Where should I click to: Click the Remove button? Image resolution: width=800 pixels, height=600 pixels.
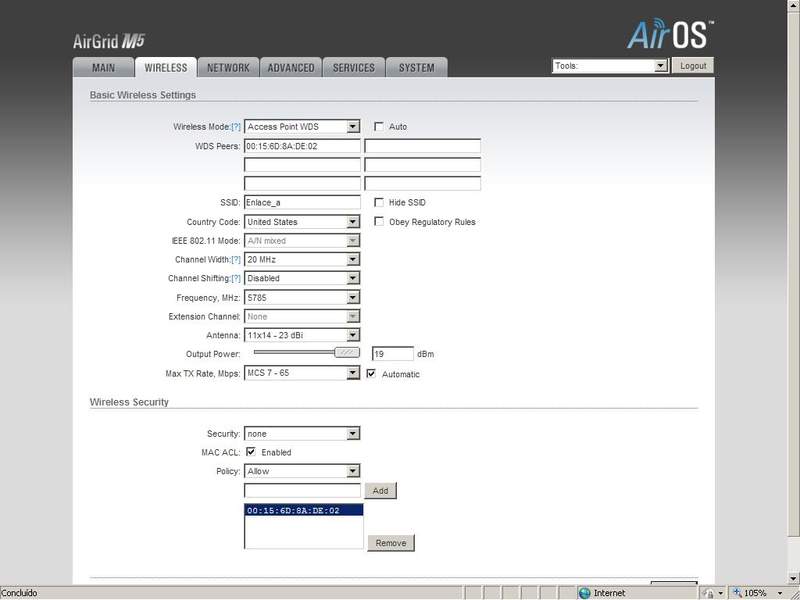tap(391, 543)
